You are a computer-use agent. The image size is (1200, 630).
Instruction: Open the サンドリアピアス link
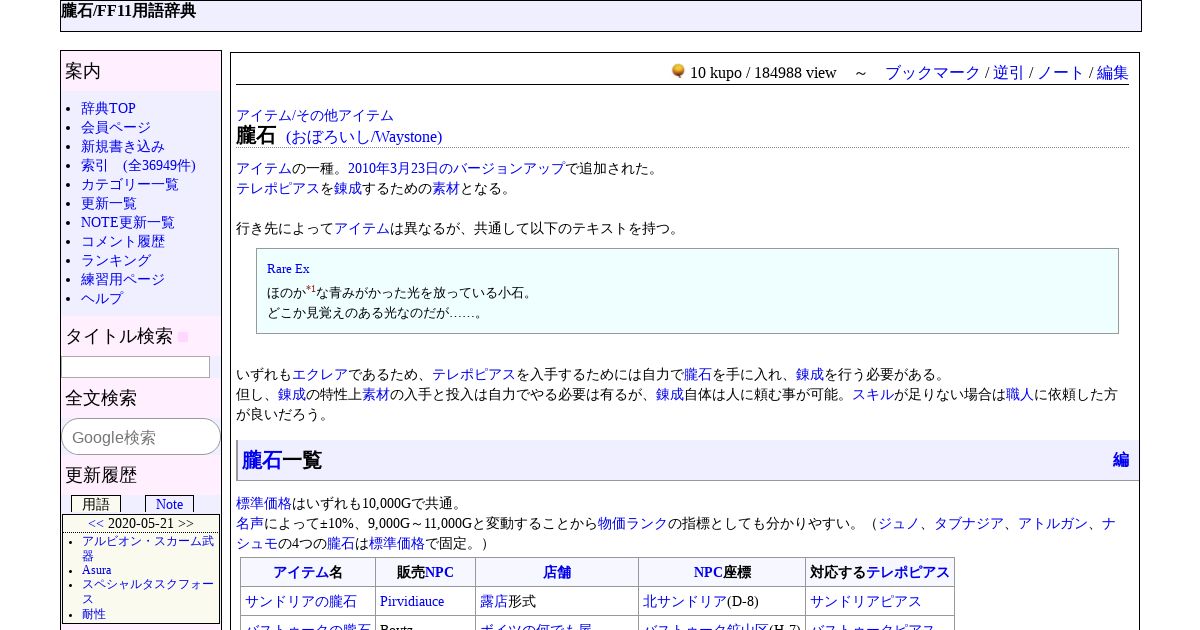click(x=866, y=602)
